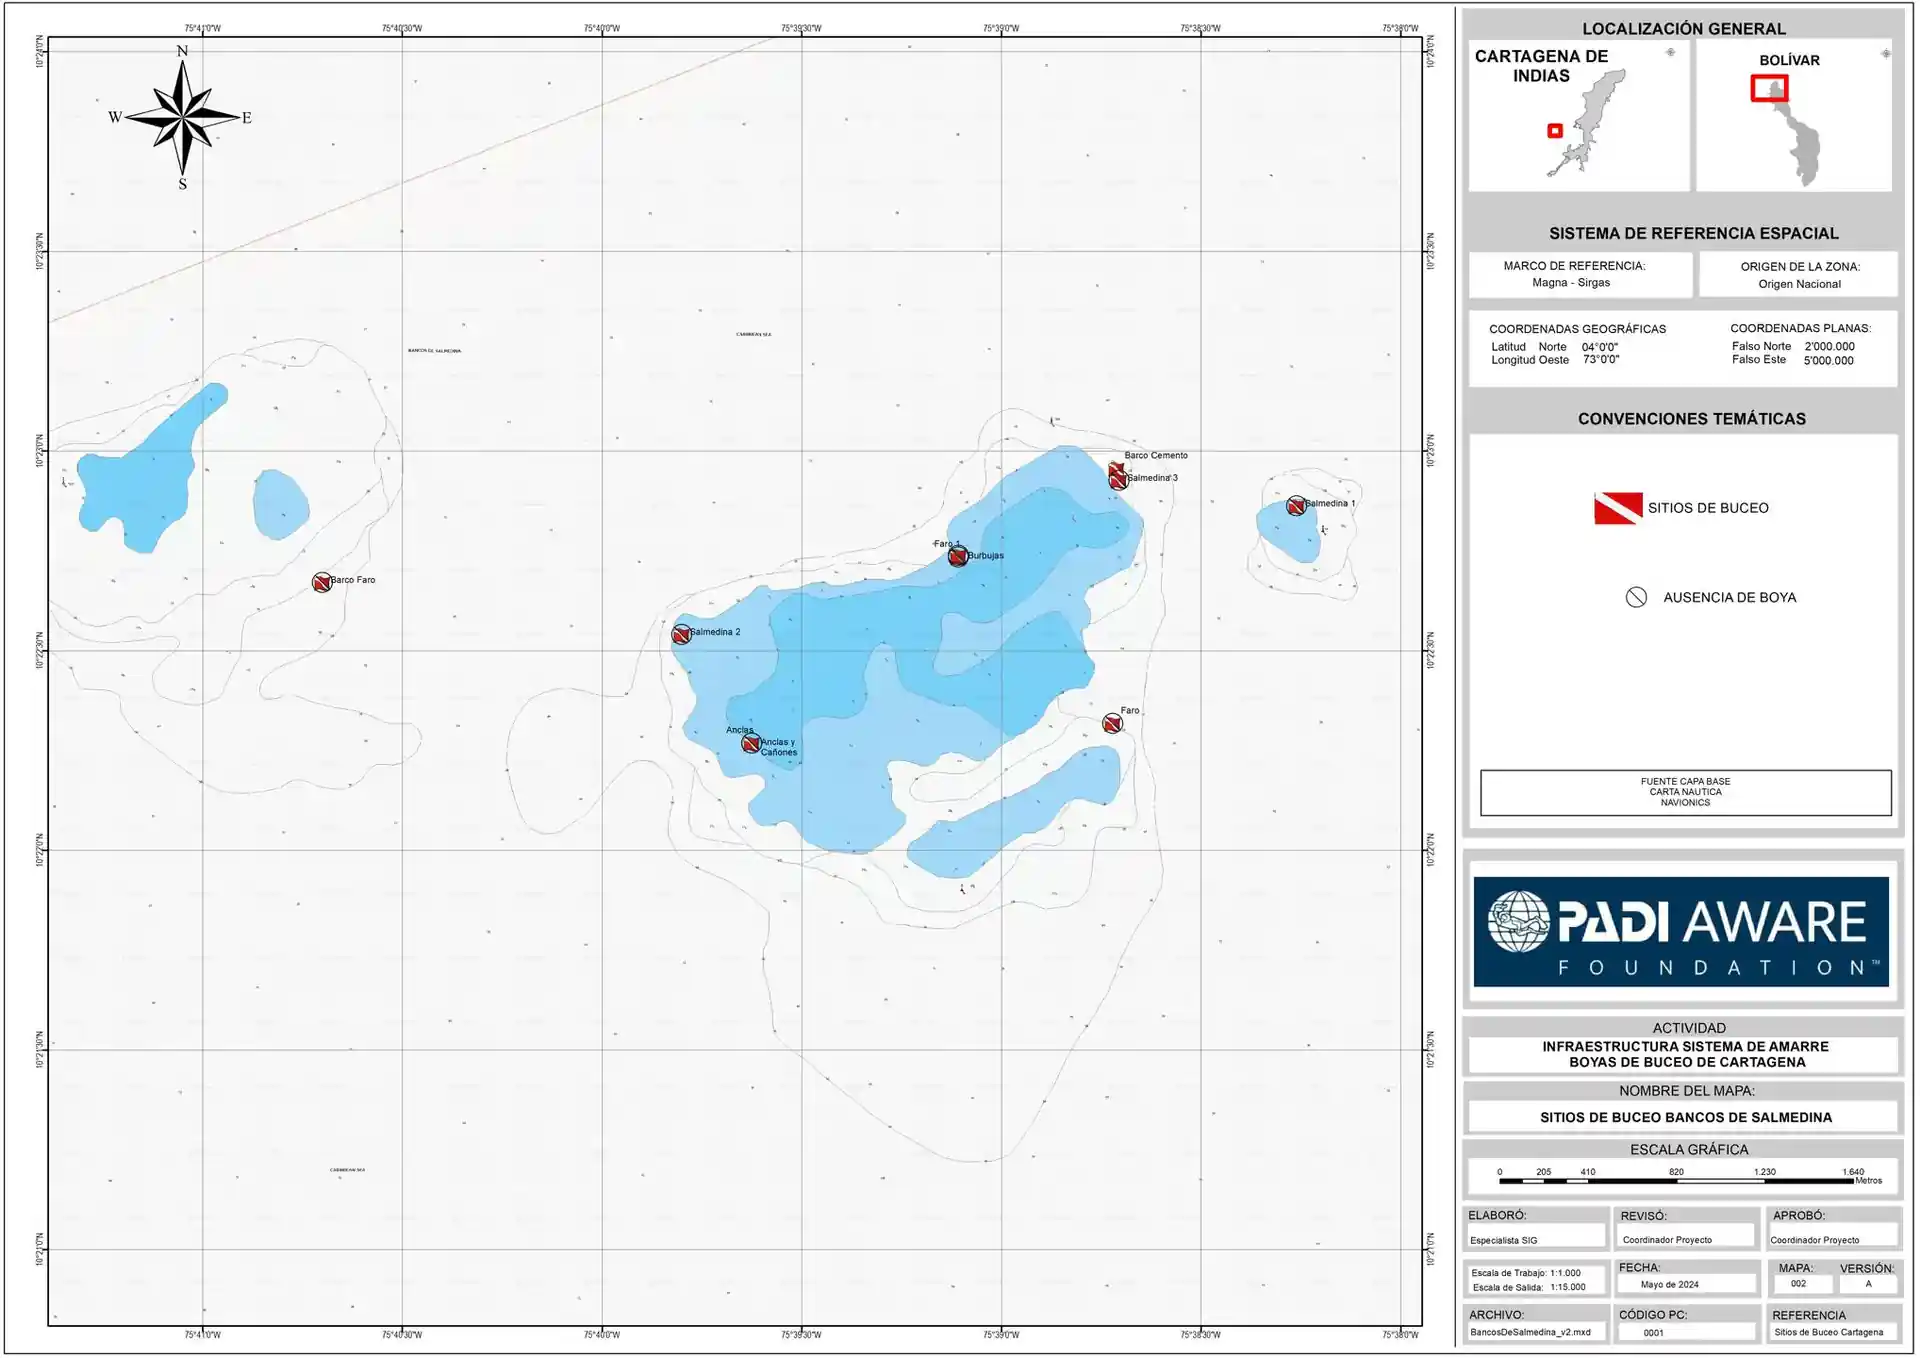Image resolution: width=1920 pixels, height=1358 pixels.
Task: Click the PADI AWARE Foundation logo
Action: 1680,931
